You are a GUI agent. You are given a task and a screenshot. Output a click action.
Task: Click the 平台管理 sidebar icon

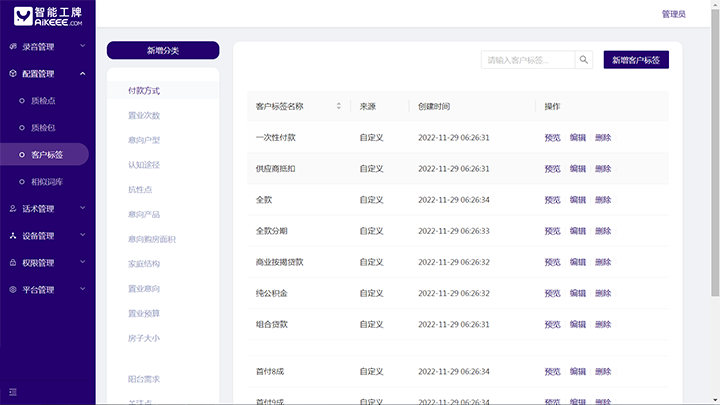(x=12, y=290)
